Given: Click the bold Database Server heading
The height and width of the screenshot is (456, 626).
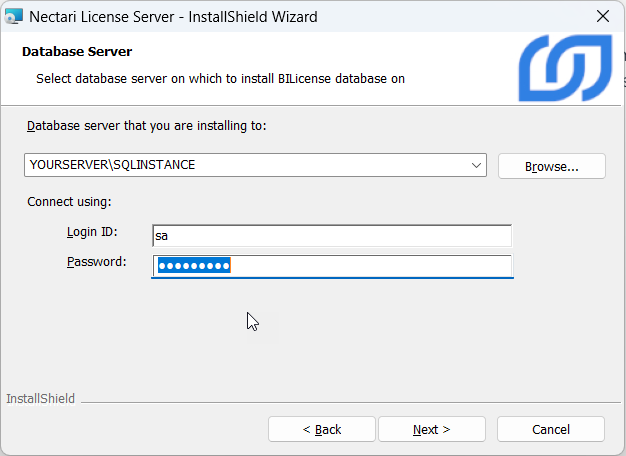Looking at the screenshot, I should [x=77, y=51].
